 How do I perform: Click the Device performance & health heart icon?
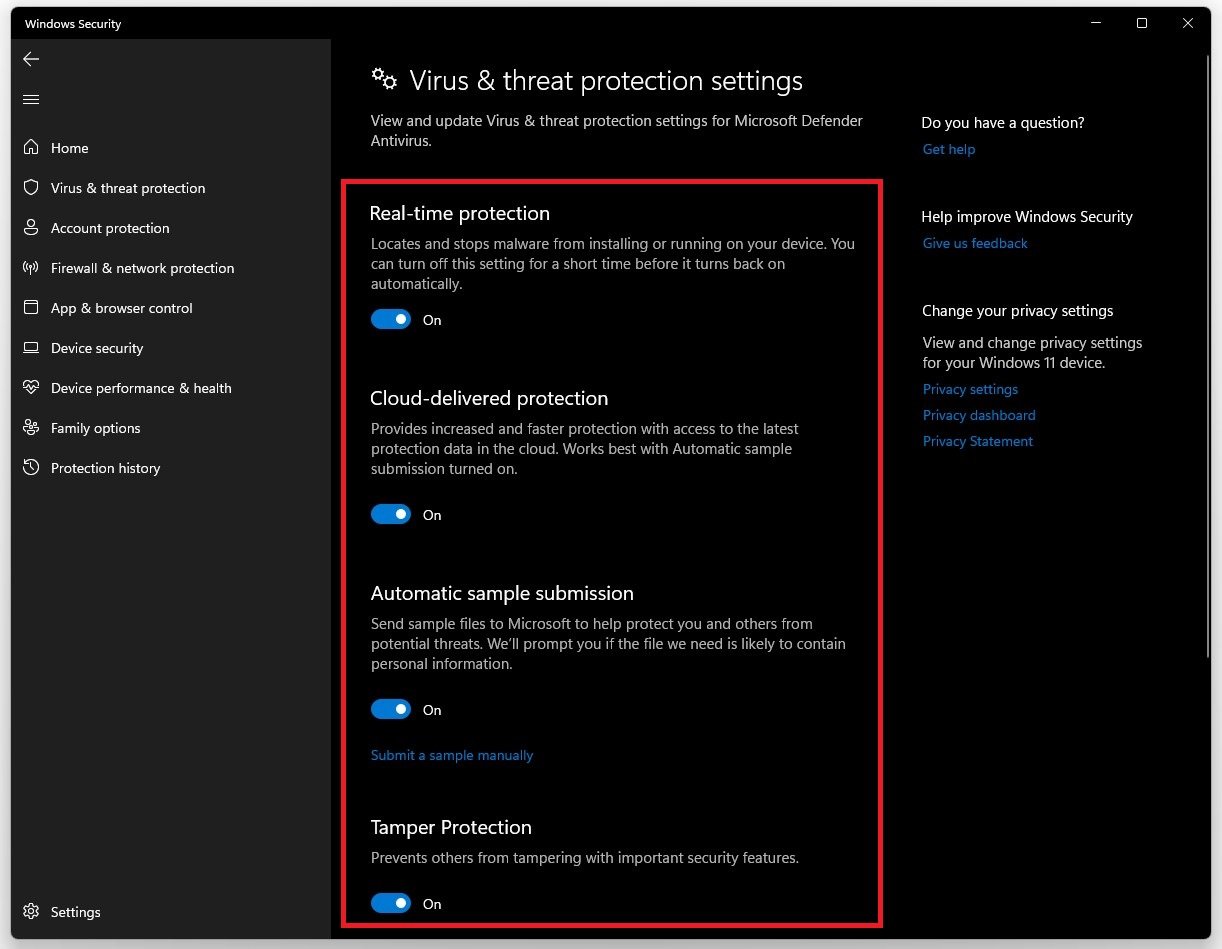coord(31,388)
